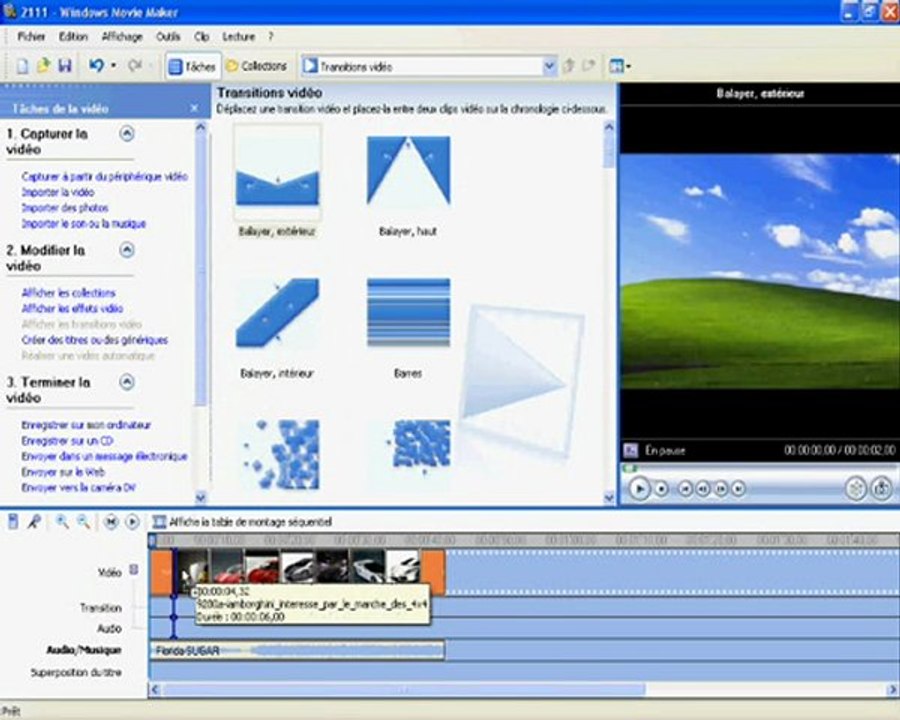Select the Balayer, intérieur transition thumbnail
The width and height of the screenshot is (900, 720).
[x=277, y=313]
